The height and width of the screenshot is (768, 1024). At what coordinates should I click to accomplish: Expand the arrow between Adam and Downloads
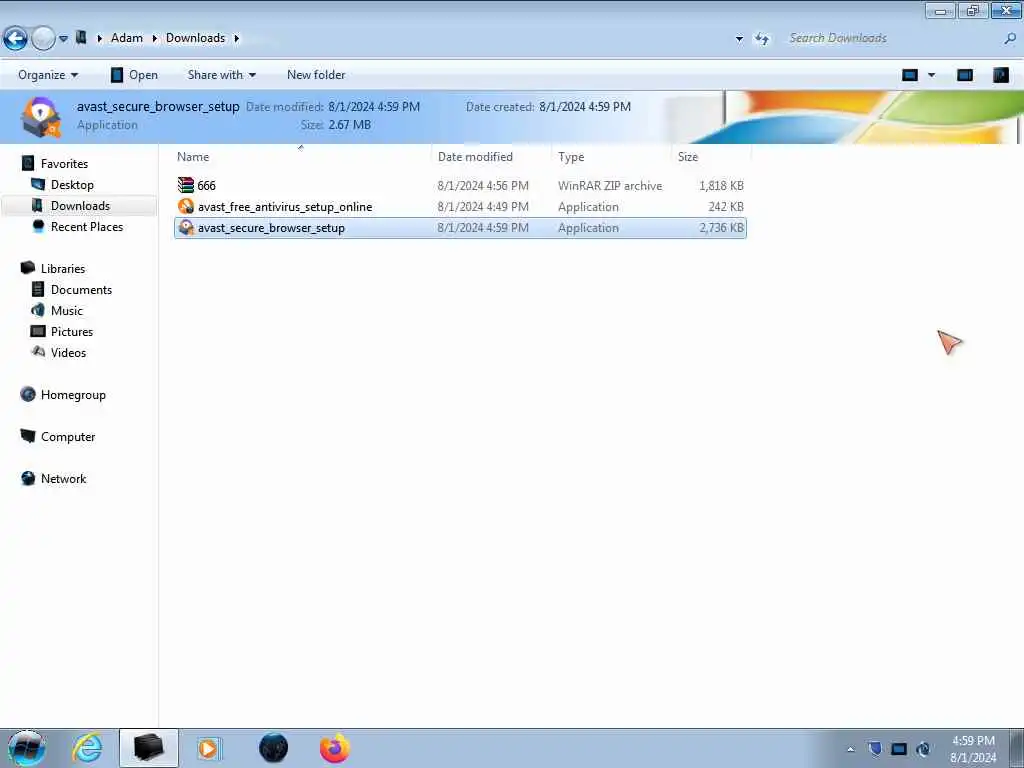155,39
